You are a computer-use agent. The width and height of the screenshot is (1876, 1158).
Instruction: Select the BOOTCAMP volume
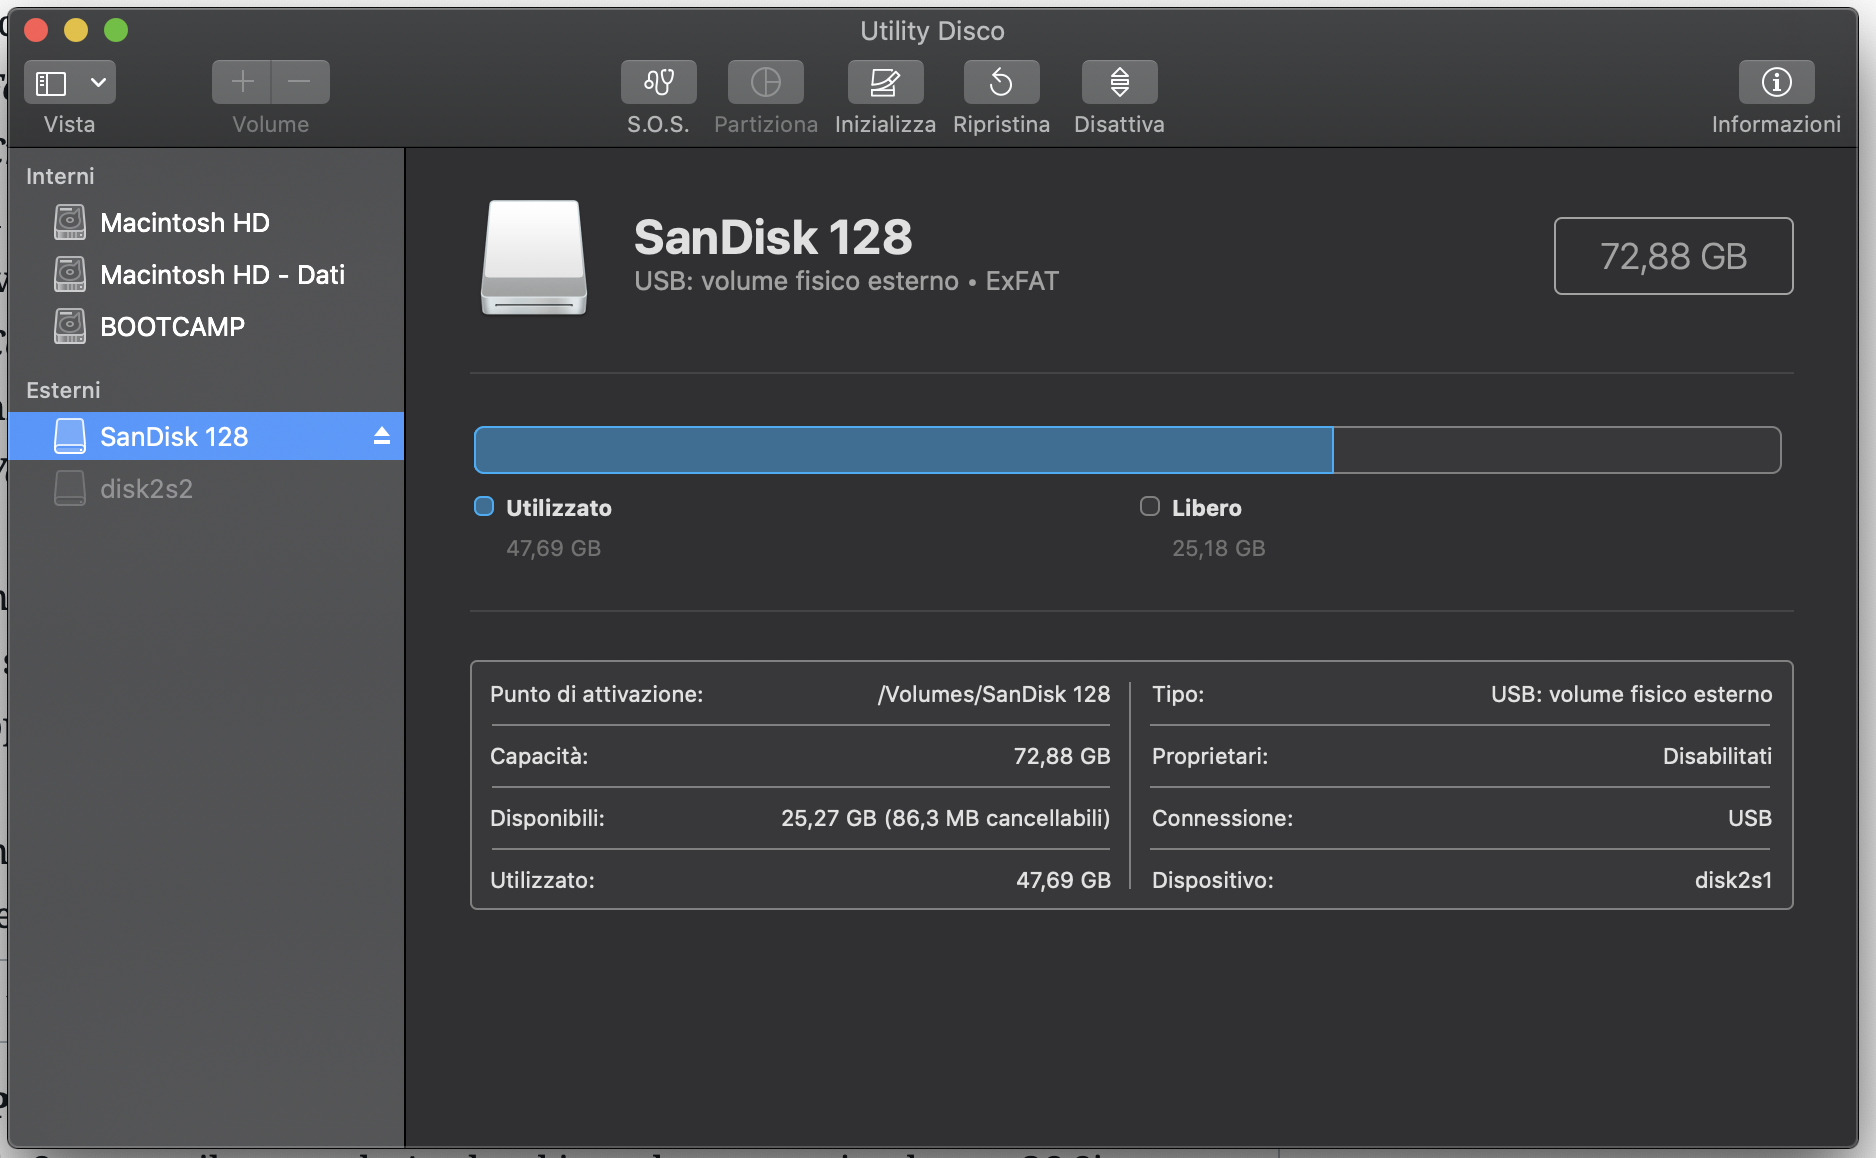click(x=206, y=327)
